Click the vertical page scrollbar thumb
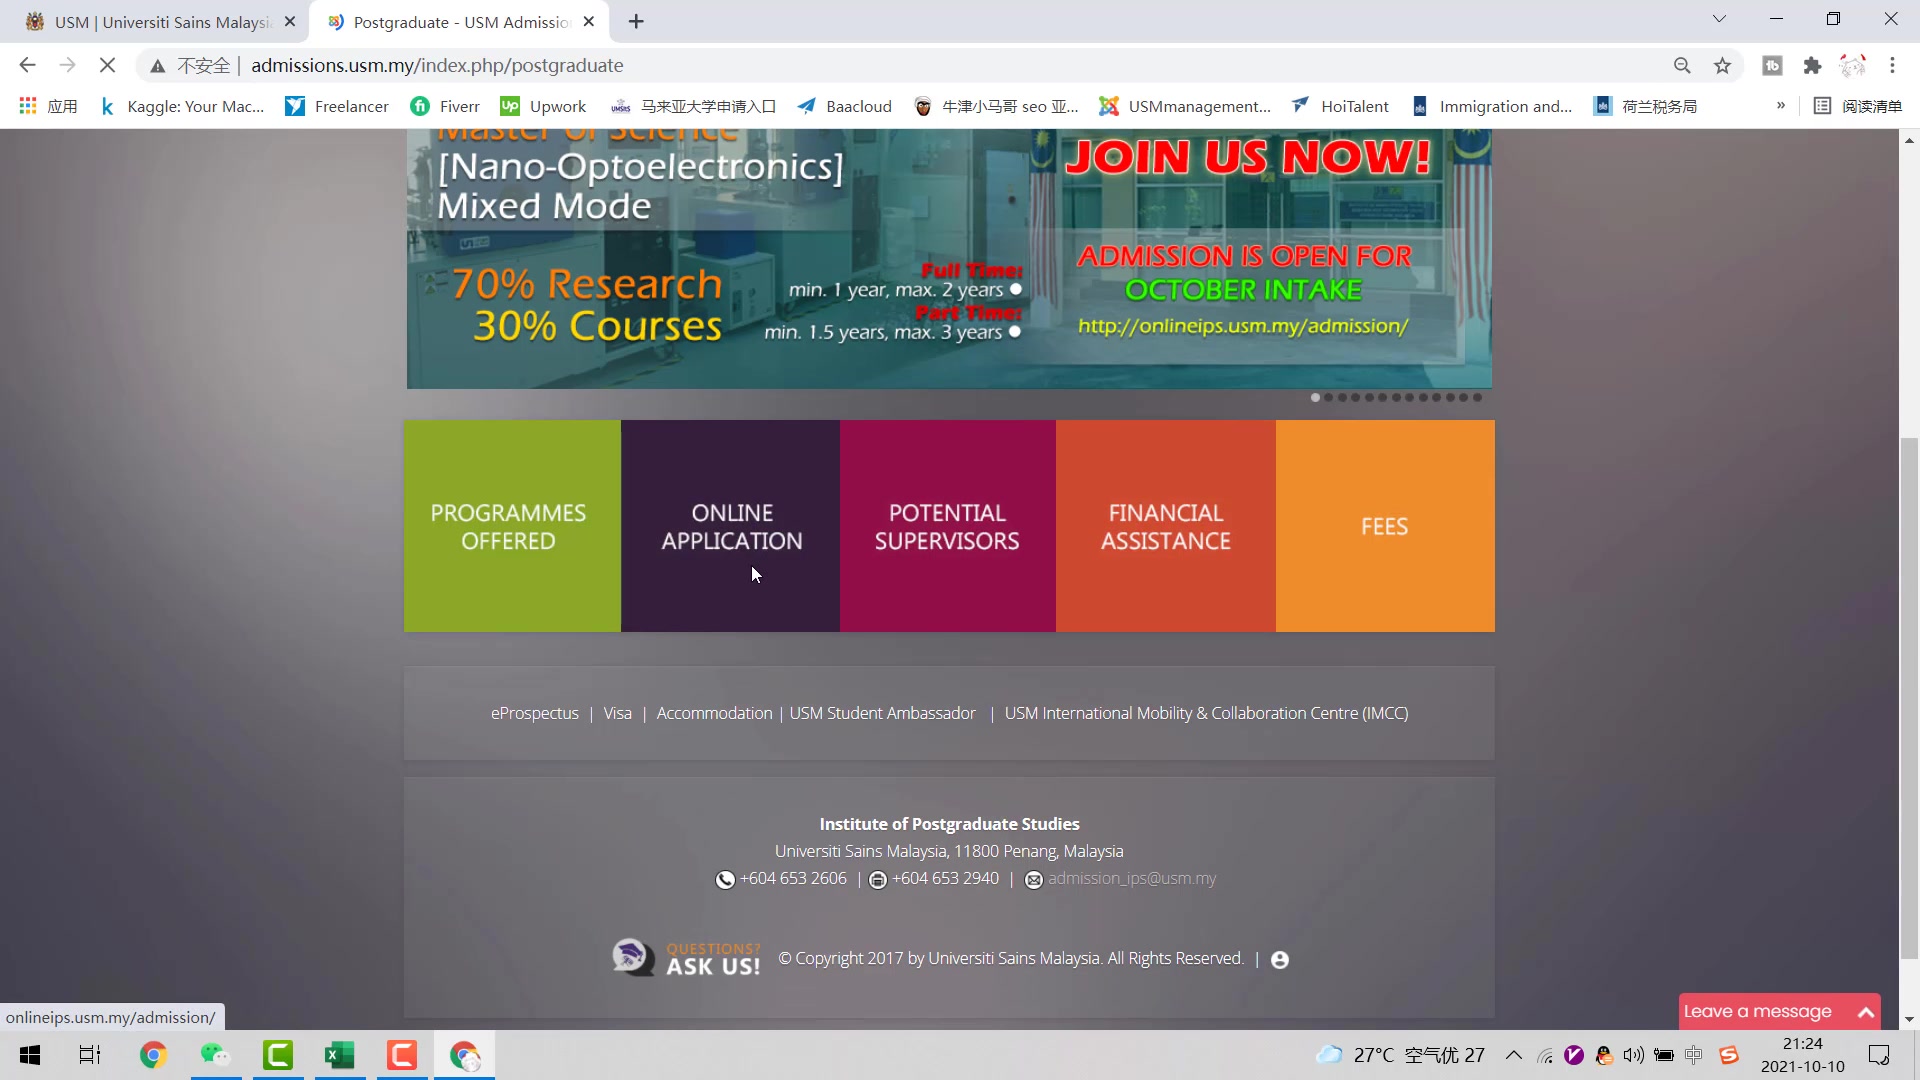 [1909, 698]
